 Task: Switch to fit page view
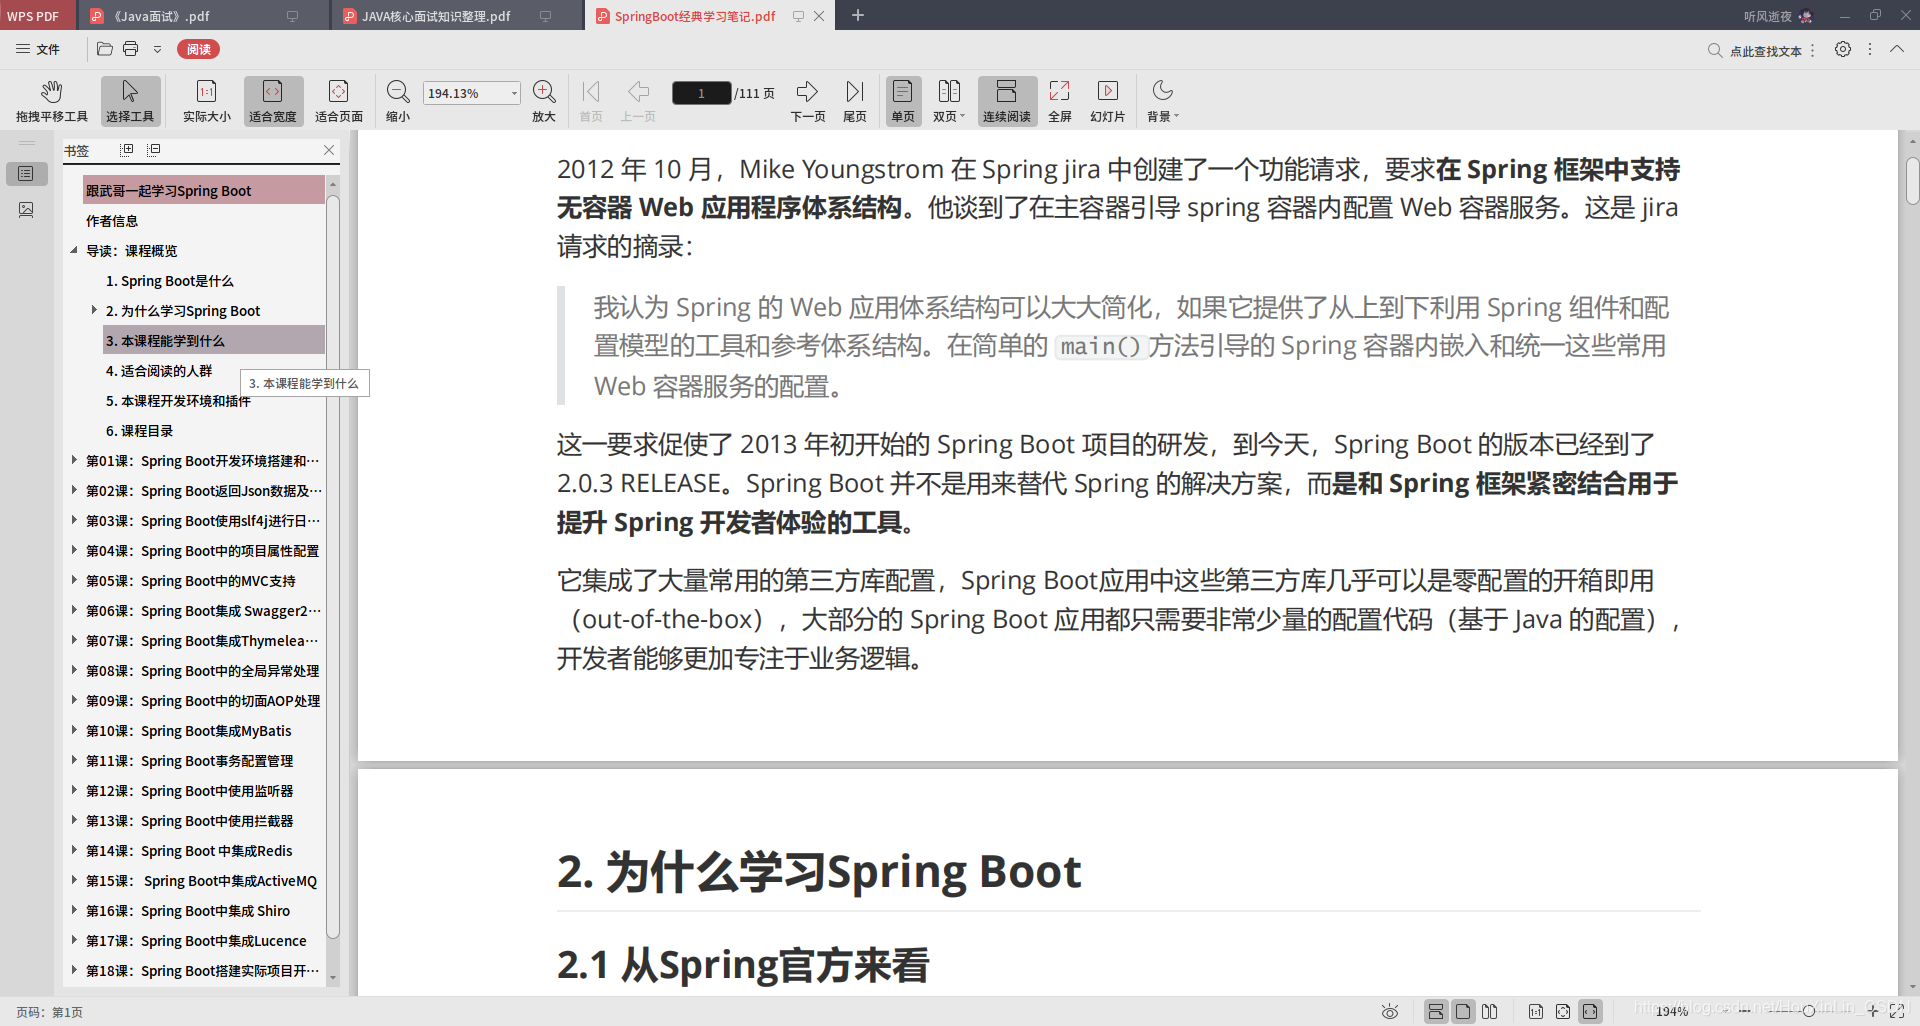pyautogui.click(x=339, y=101)
